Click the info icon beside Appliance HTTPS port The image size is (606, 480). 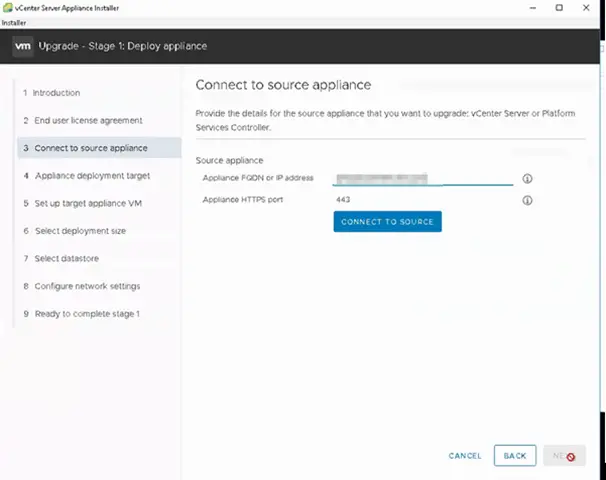[527, 200]
